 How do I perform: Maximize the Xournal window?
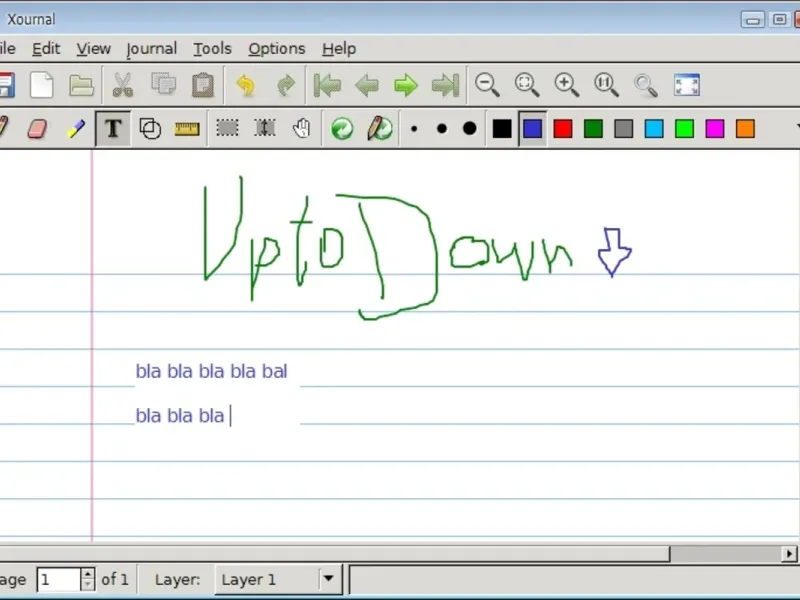coord(779,19)
